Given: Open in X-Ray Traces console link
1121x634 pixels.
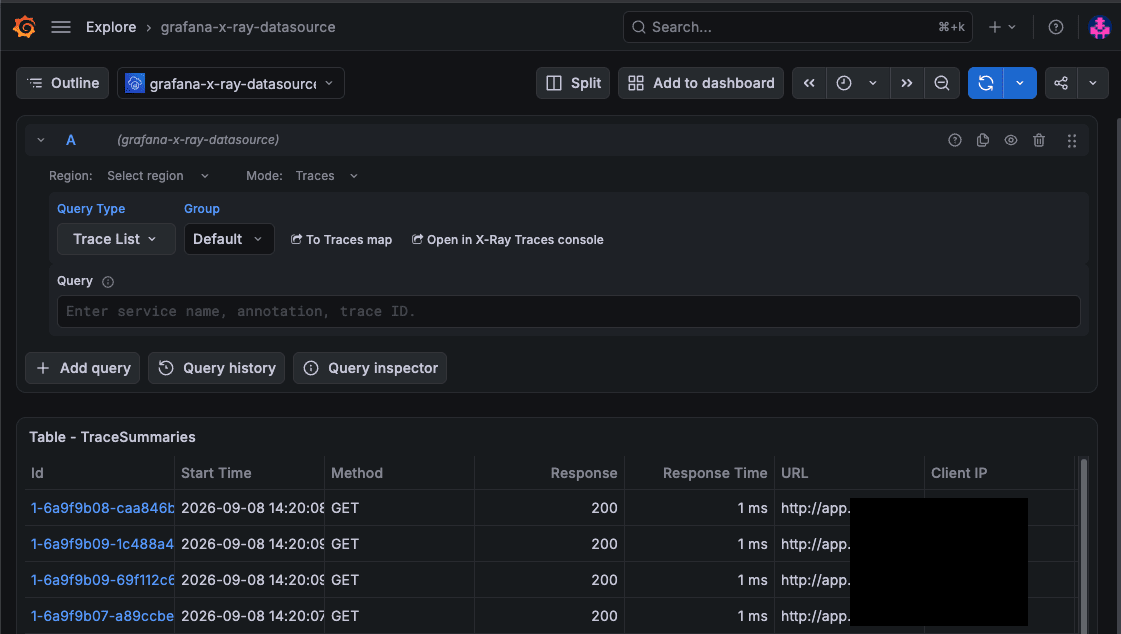Looking at the screenshot, I should coord(508,239).
